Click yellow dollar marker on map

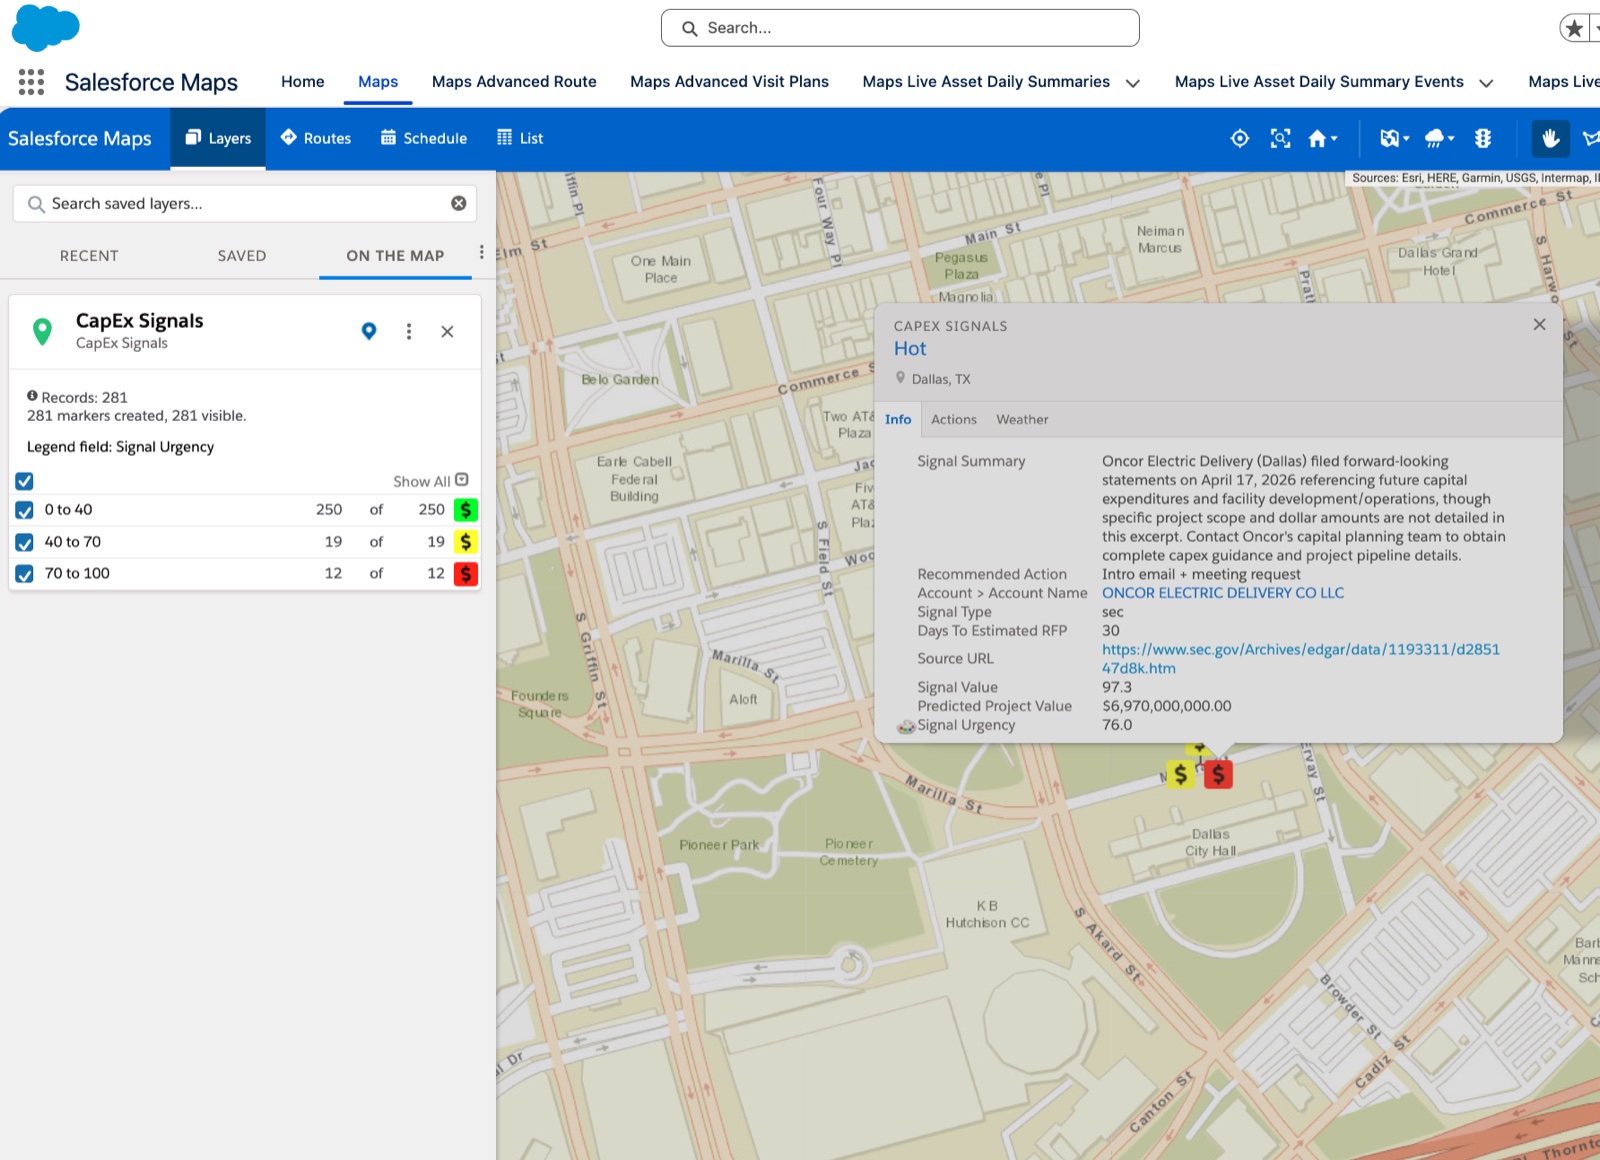[1181, 774]
